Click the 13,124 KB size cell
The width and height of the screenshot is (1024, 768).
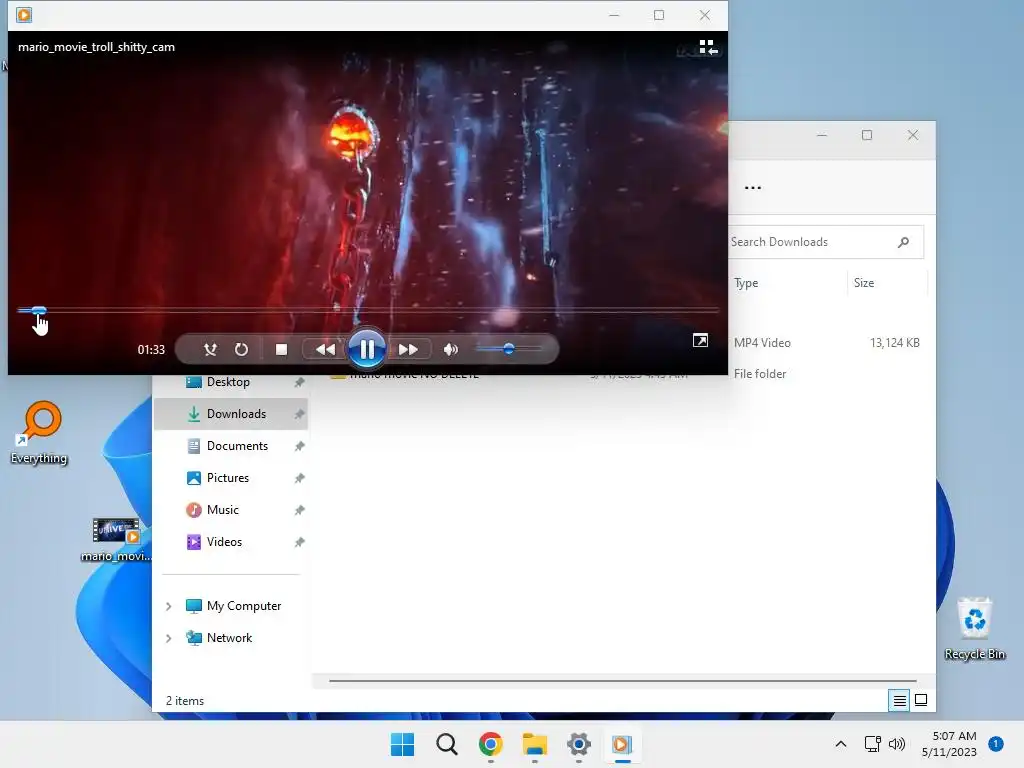[x=894, y=343]
